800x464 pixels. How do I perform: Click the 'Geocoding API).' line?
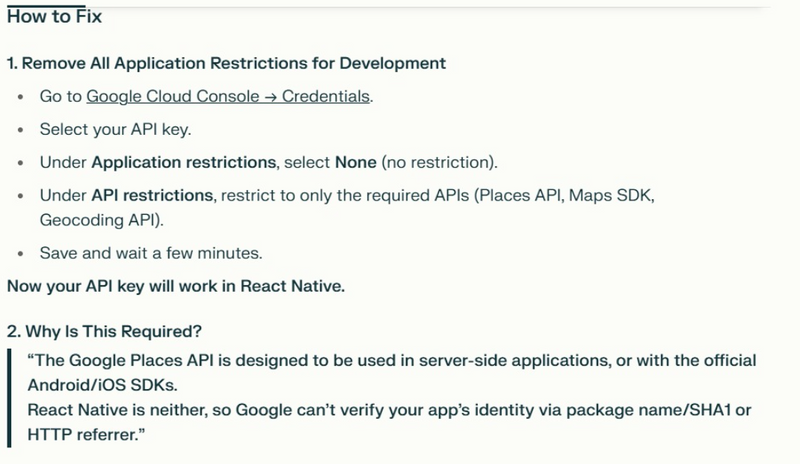[102, 220]
